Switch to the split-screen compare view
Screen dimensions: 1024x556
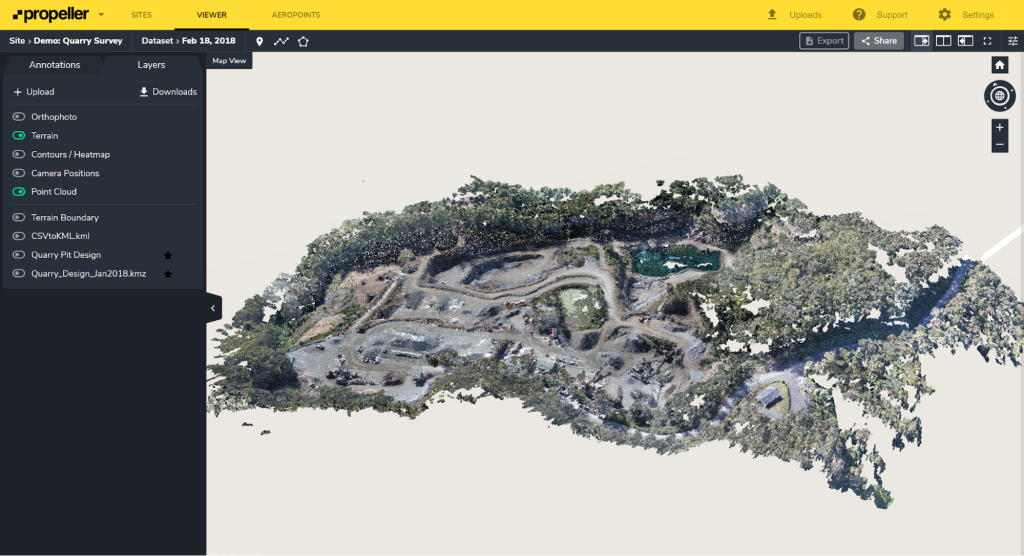point(943,41)
